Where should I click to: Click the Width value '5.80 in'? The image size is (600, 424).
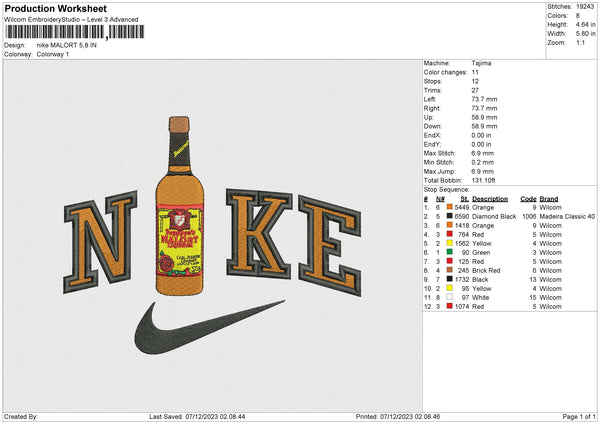[585, 34]
